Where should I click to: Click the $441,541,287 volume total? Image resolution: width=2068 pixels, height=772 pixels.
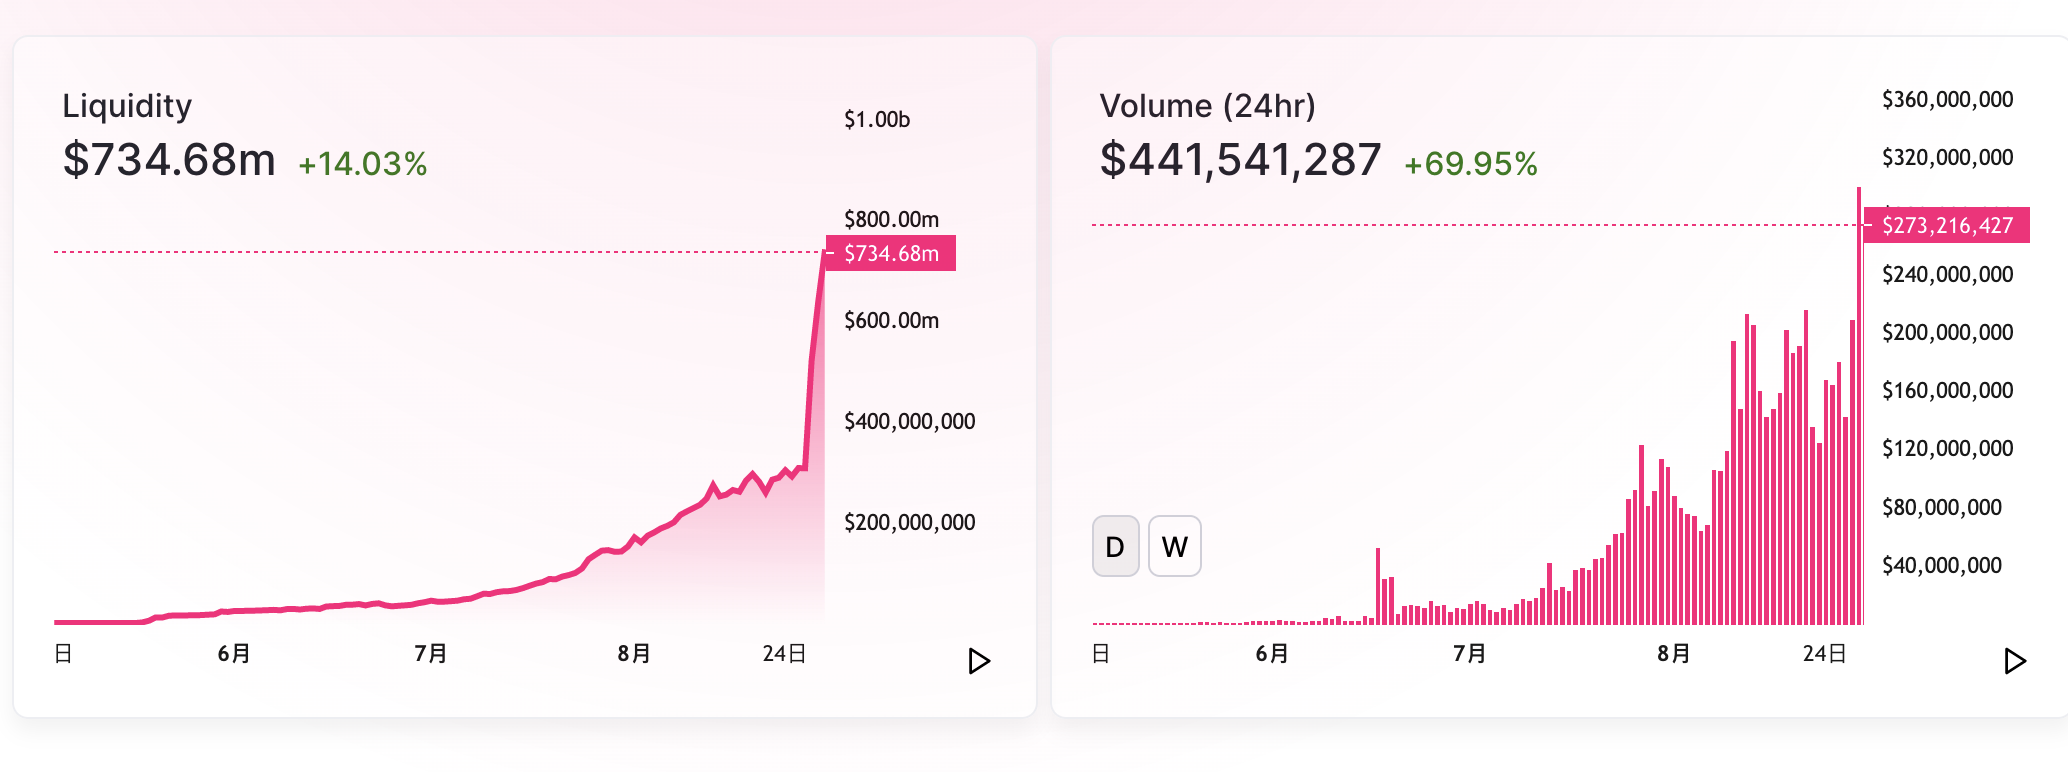coord(1240,160)
